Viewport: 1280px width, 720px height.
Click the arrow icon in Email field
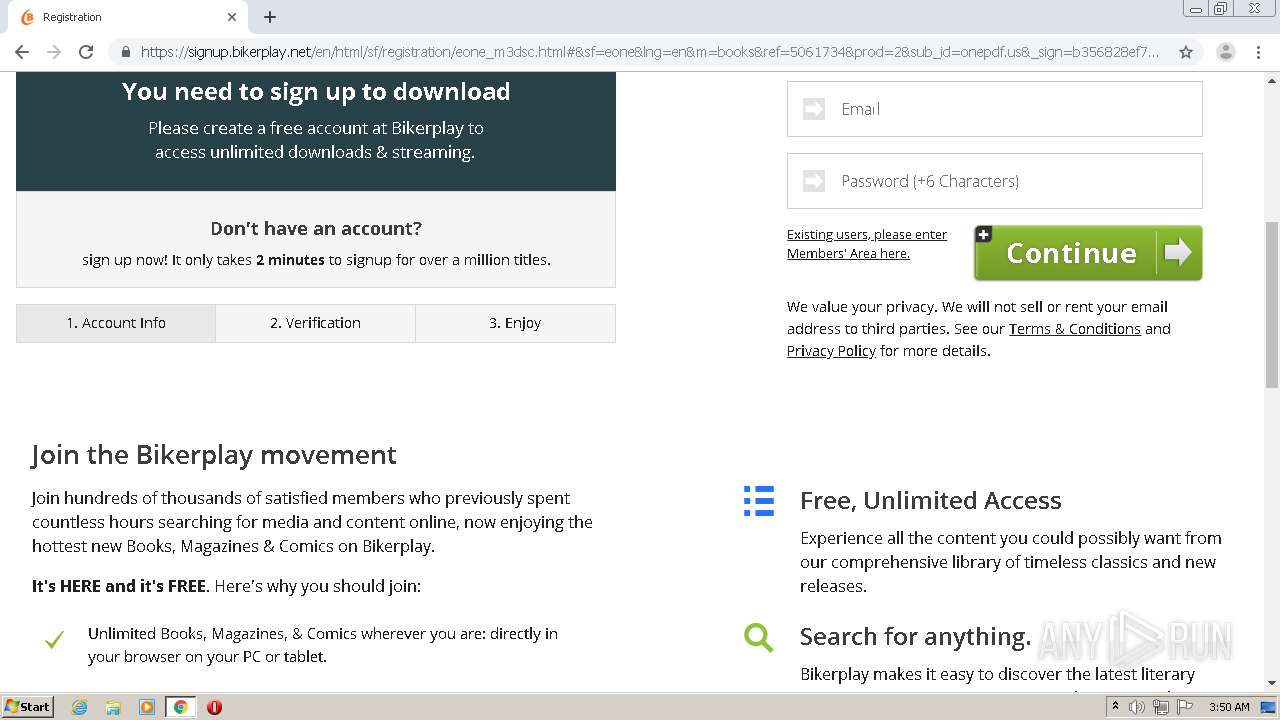814,109
